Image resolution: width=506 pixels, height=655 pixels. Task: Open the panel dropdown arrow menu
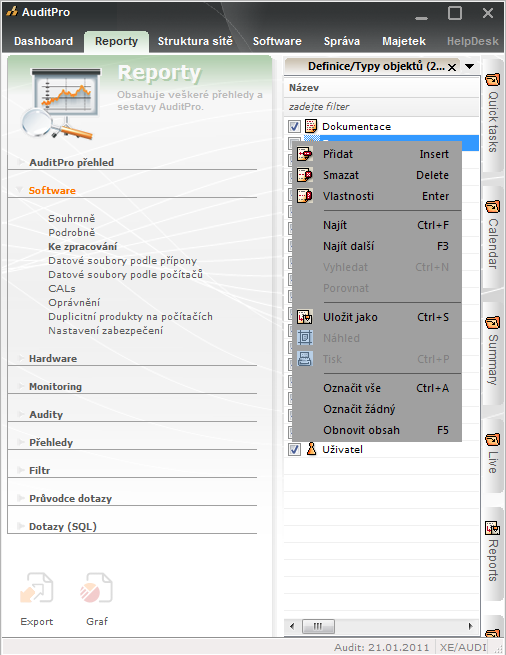pyautogui.click(x=470, y=66)
